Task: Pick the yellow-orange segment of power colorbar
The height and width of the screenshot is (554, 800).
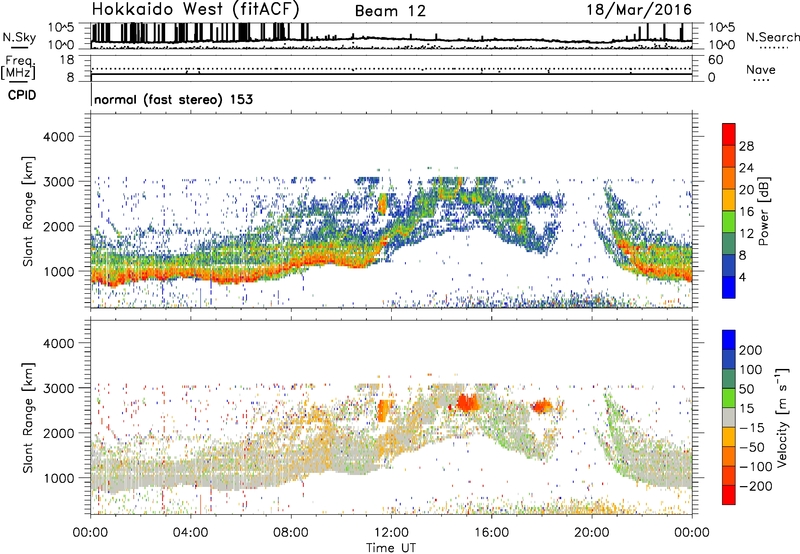Action: pyautogui.click(x=729, y=200)
